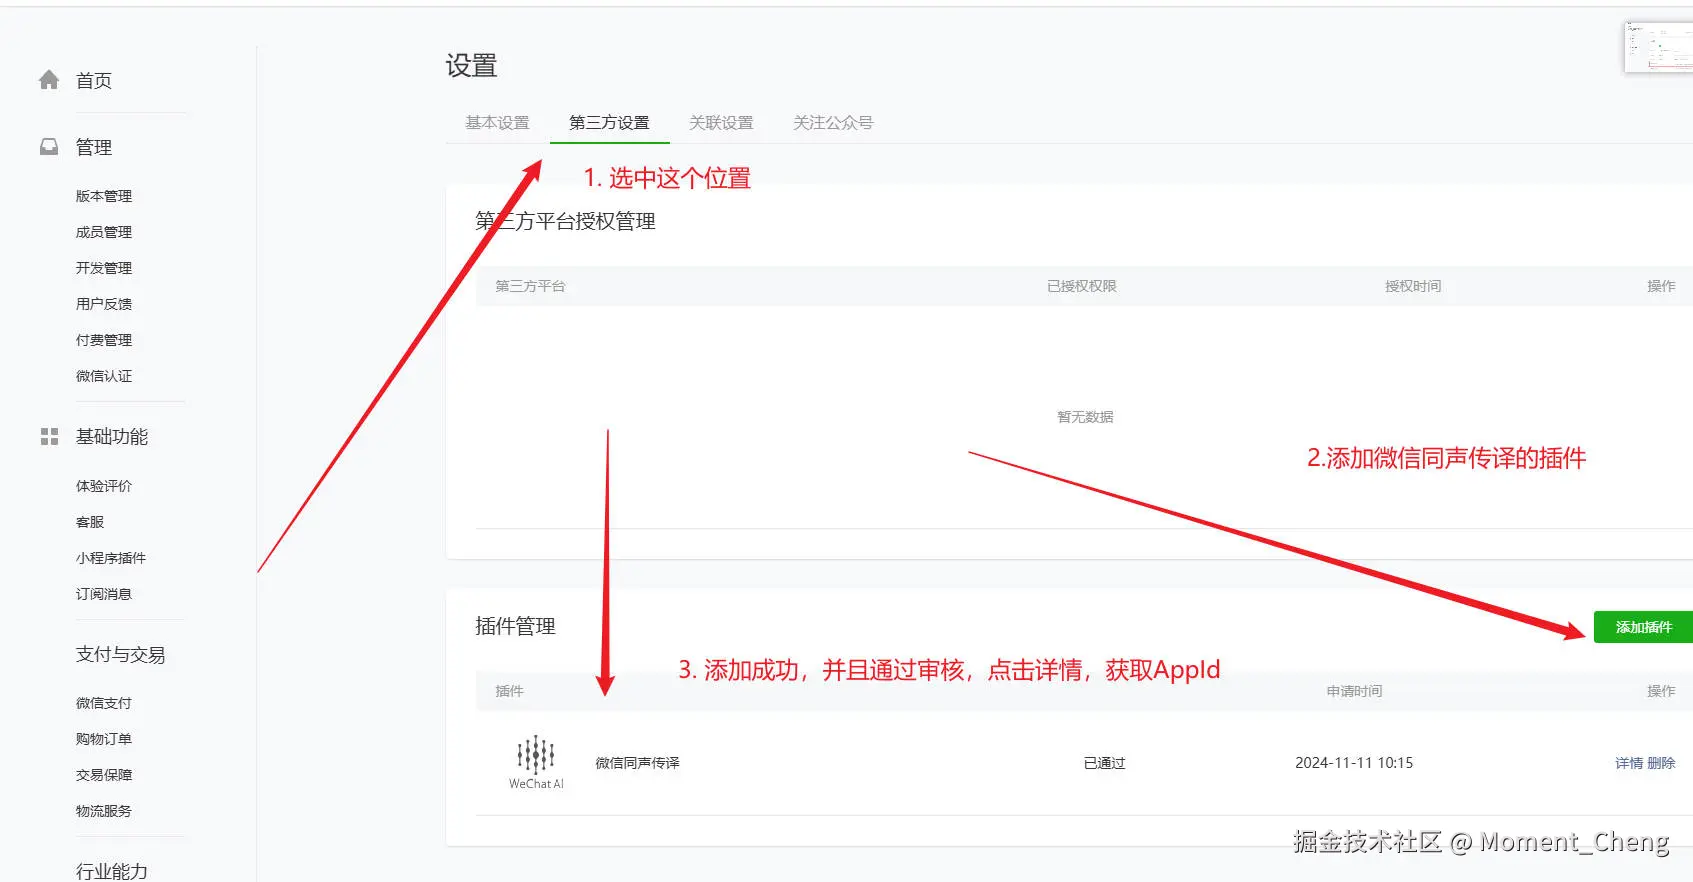The height and width of the screenshot is (882, 1693).
Task: Click the 设置 page title
Action: coord(471,66)
